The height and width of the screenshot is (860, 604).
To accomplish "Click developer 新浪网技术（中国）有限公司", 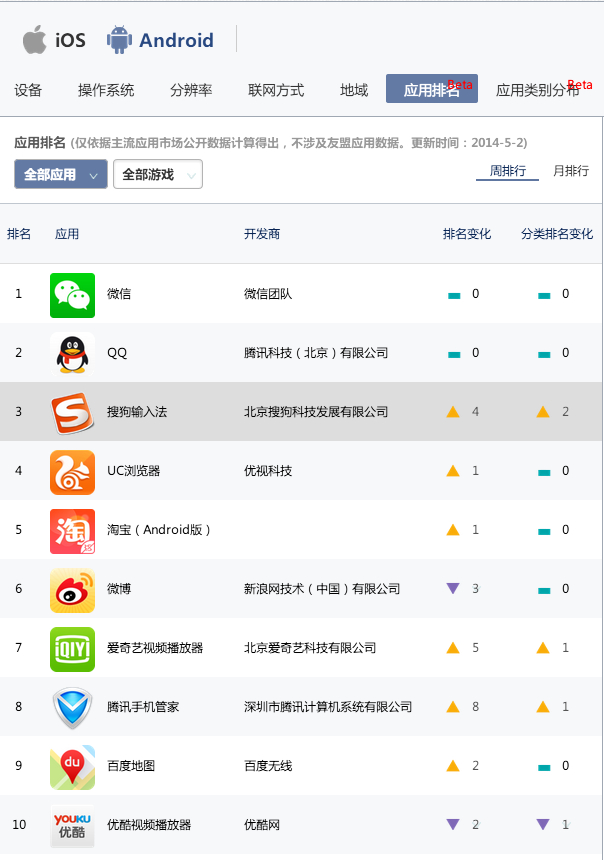I will pyautogui.click(x=322, y=589).
